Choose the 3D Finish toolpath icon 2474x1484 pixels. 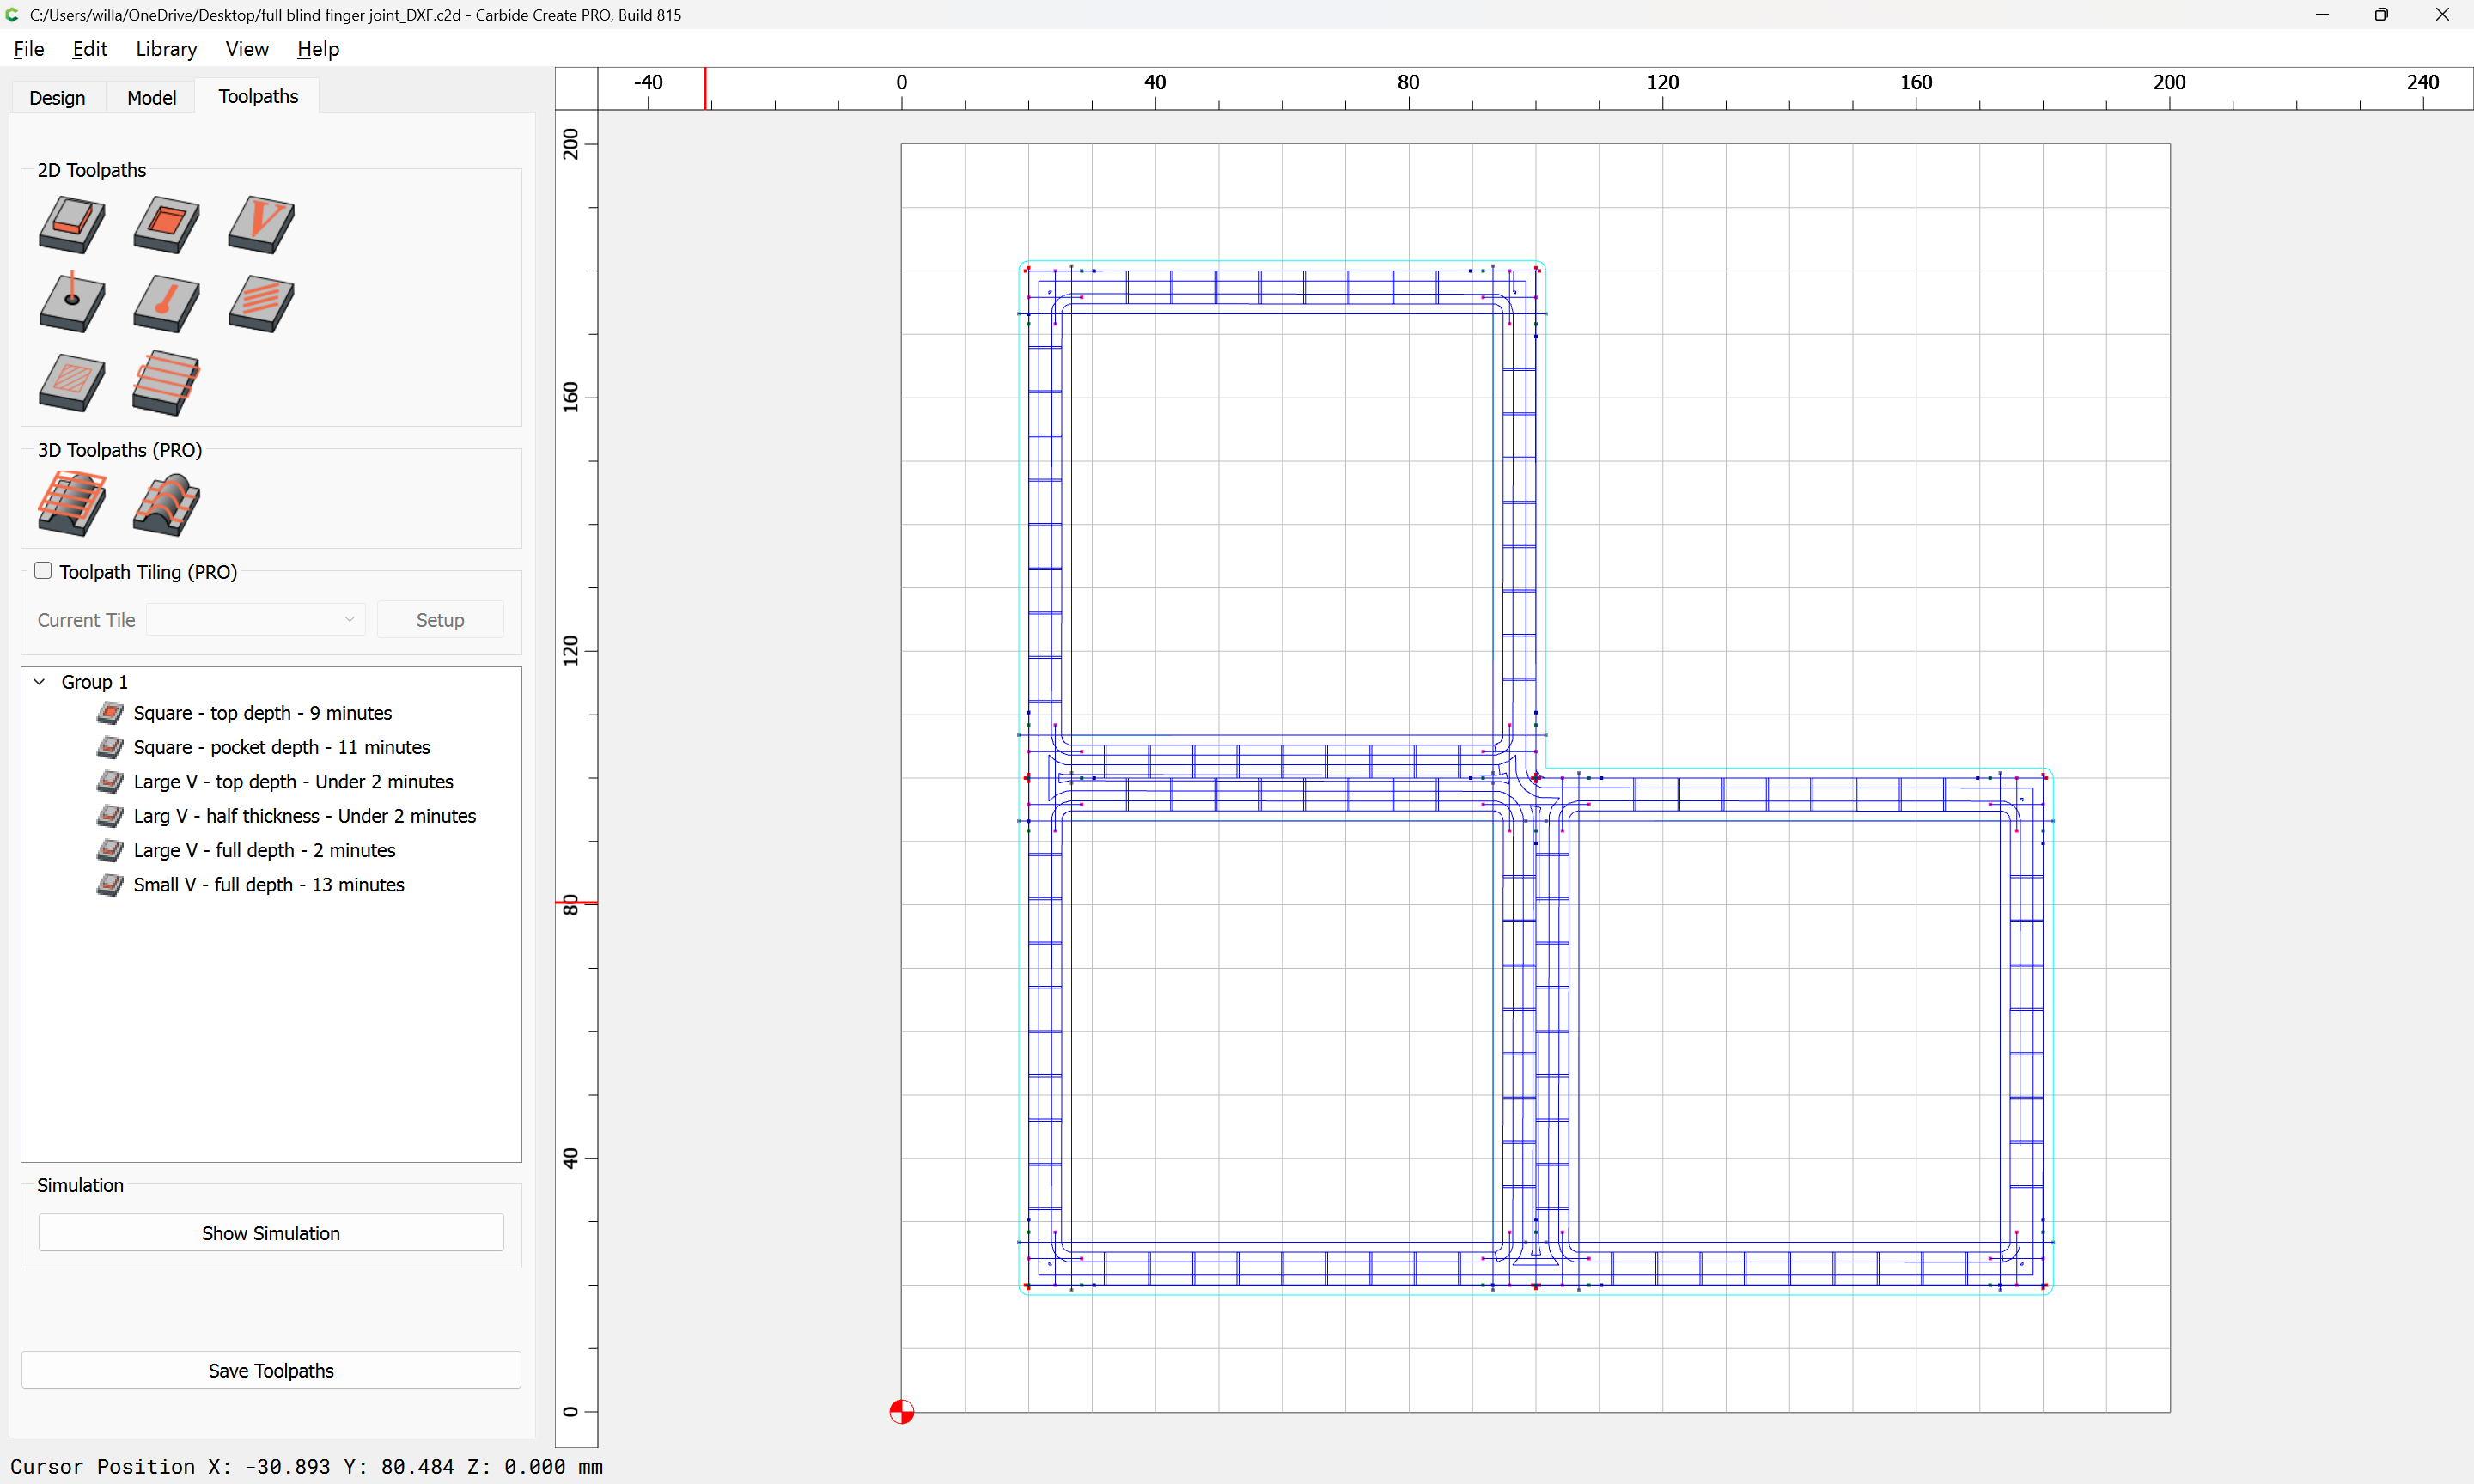[166, 503]
